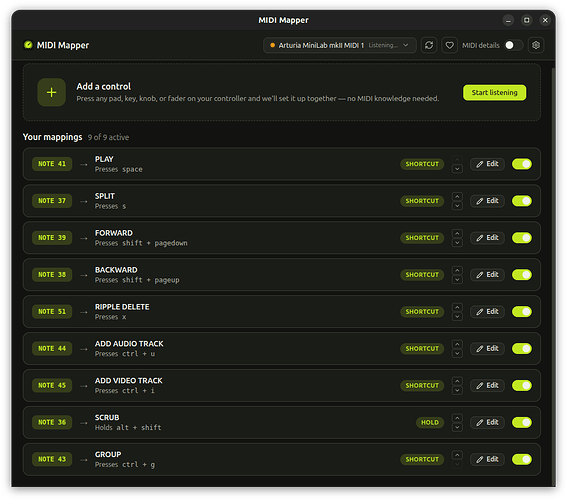This screenshot has width=566, height=500.
Task: Click the heart icon in header
Action: click(x=449, y=45)
